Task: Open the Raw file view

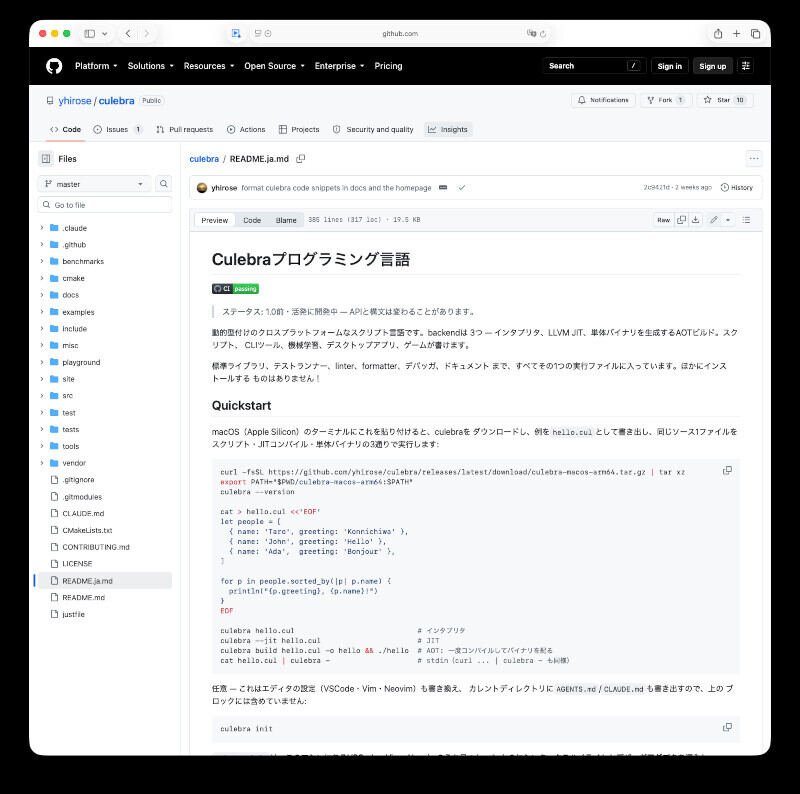Action: point(663,220)
